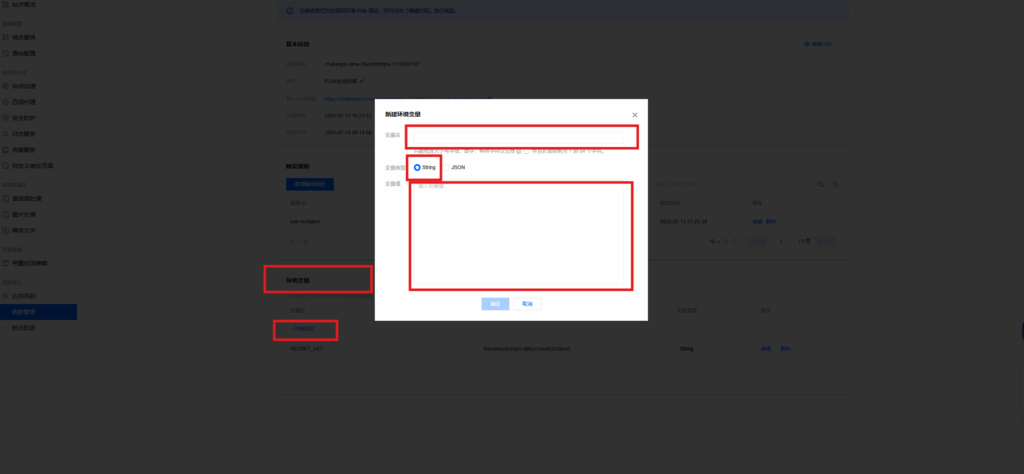Select the JSON variable type radio
Viewport: 1024px width, 474px height.
(x=445, y=167)
